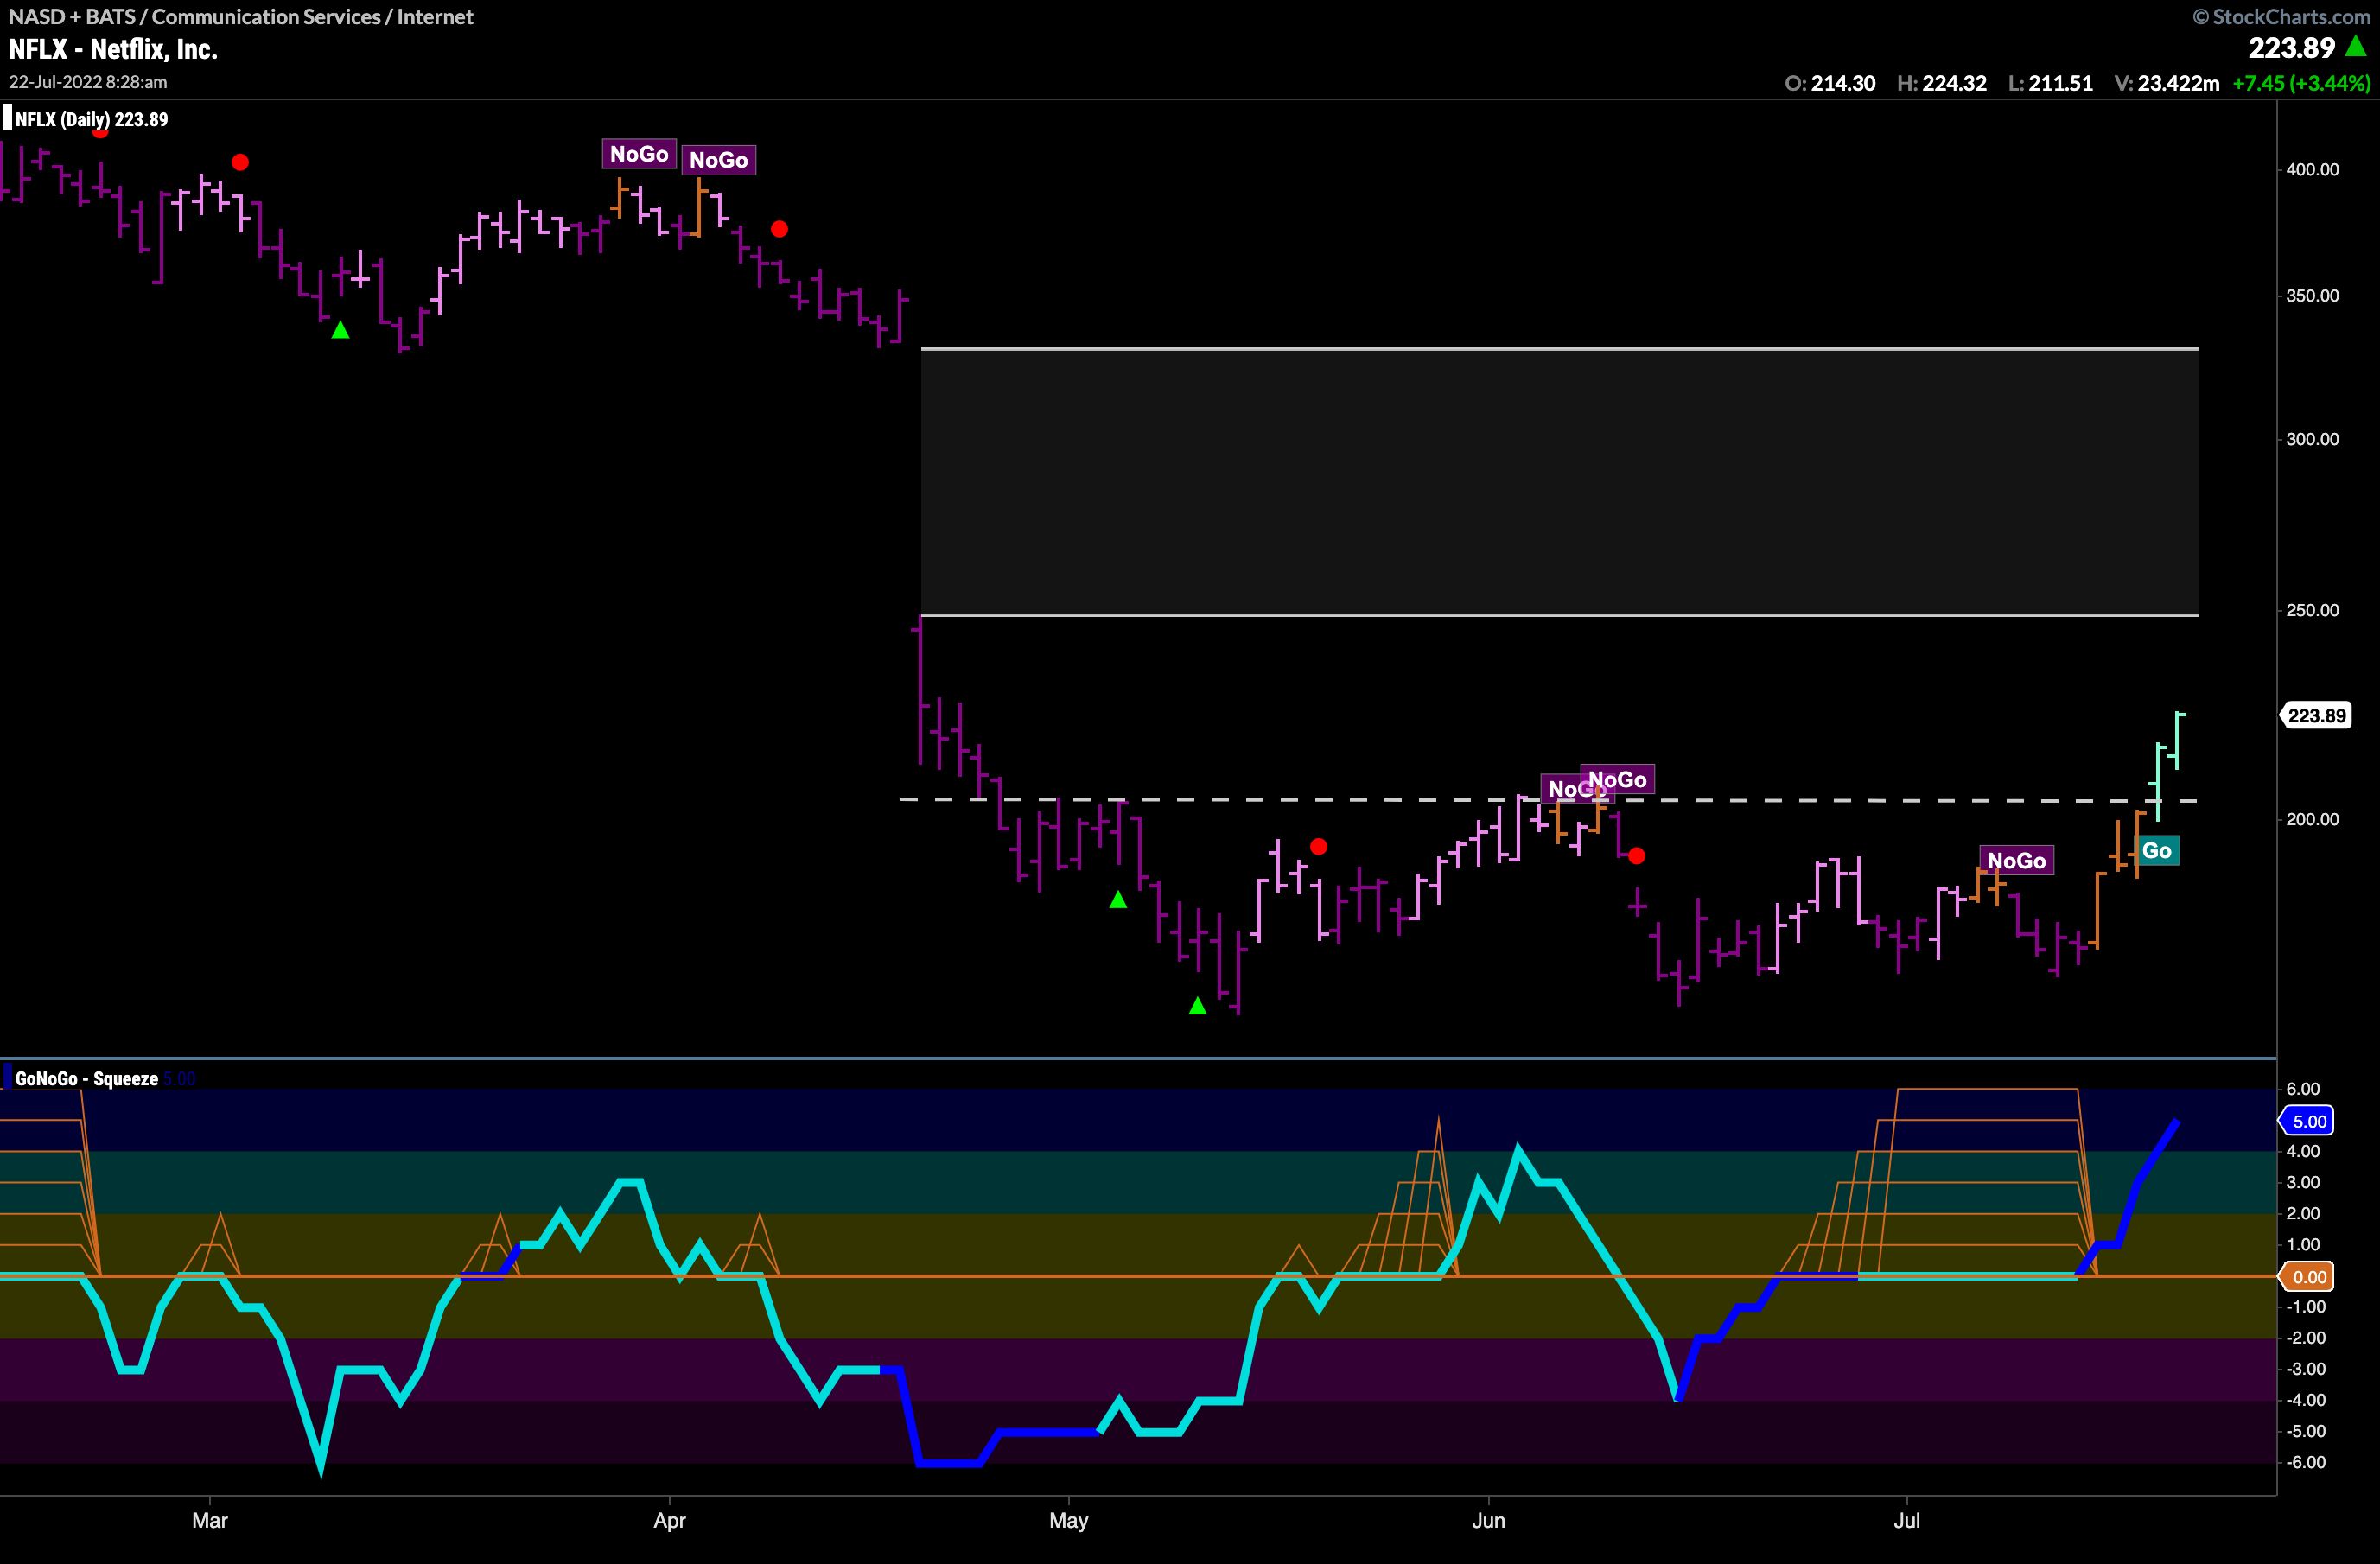Click the -6.00 squeeze axis label
The height and width of the screenshot is (1564, 2380).
pos(2305,1462)
